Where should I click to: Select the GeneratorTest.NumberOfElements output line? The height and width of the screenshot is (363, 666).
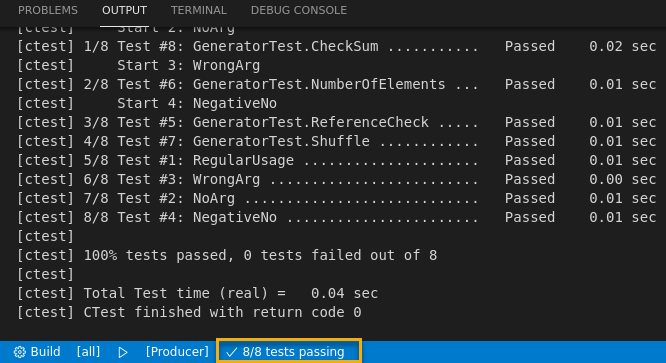337,84
